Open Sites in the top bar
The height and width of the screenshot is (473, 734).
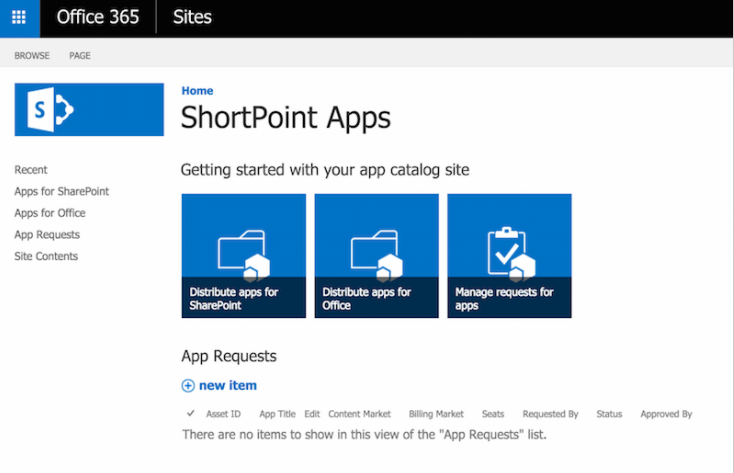[192, 17]
